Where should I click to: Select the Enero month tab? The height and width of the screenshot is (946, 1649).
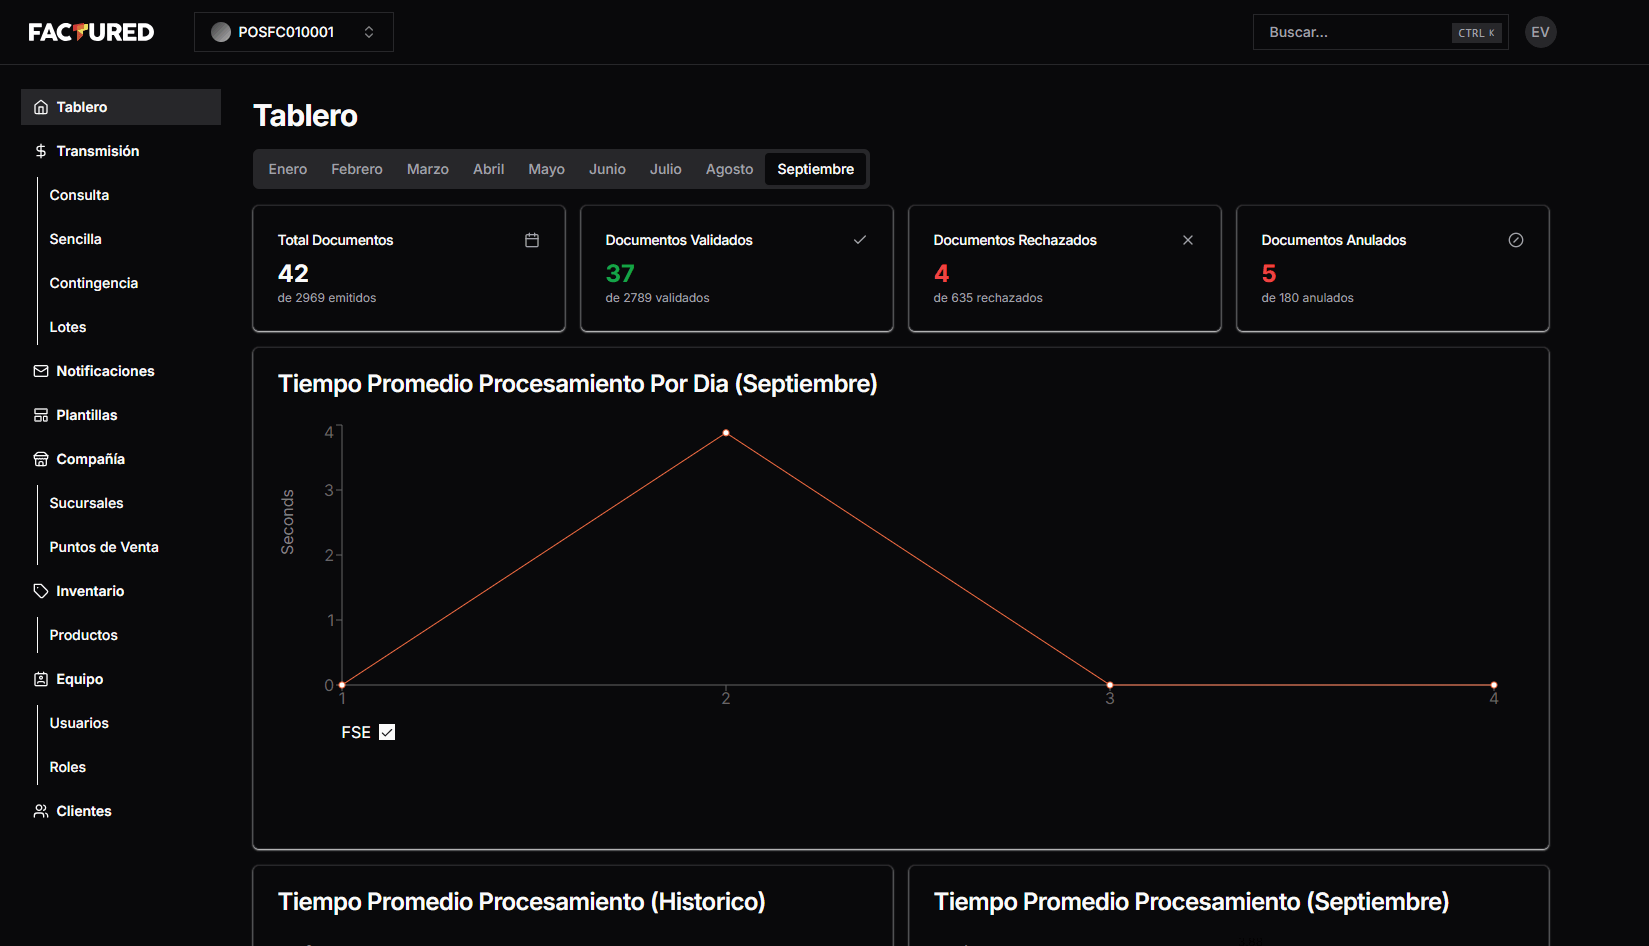pyautogui.click(x=287, y=169)
